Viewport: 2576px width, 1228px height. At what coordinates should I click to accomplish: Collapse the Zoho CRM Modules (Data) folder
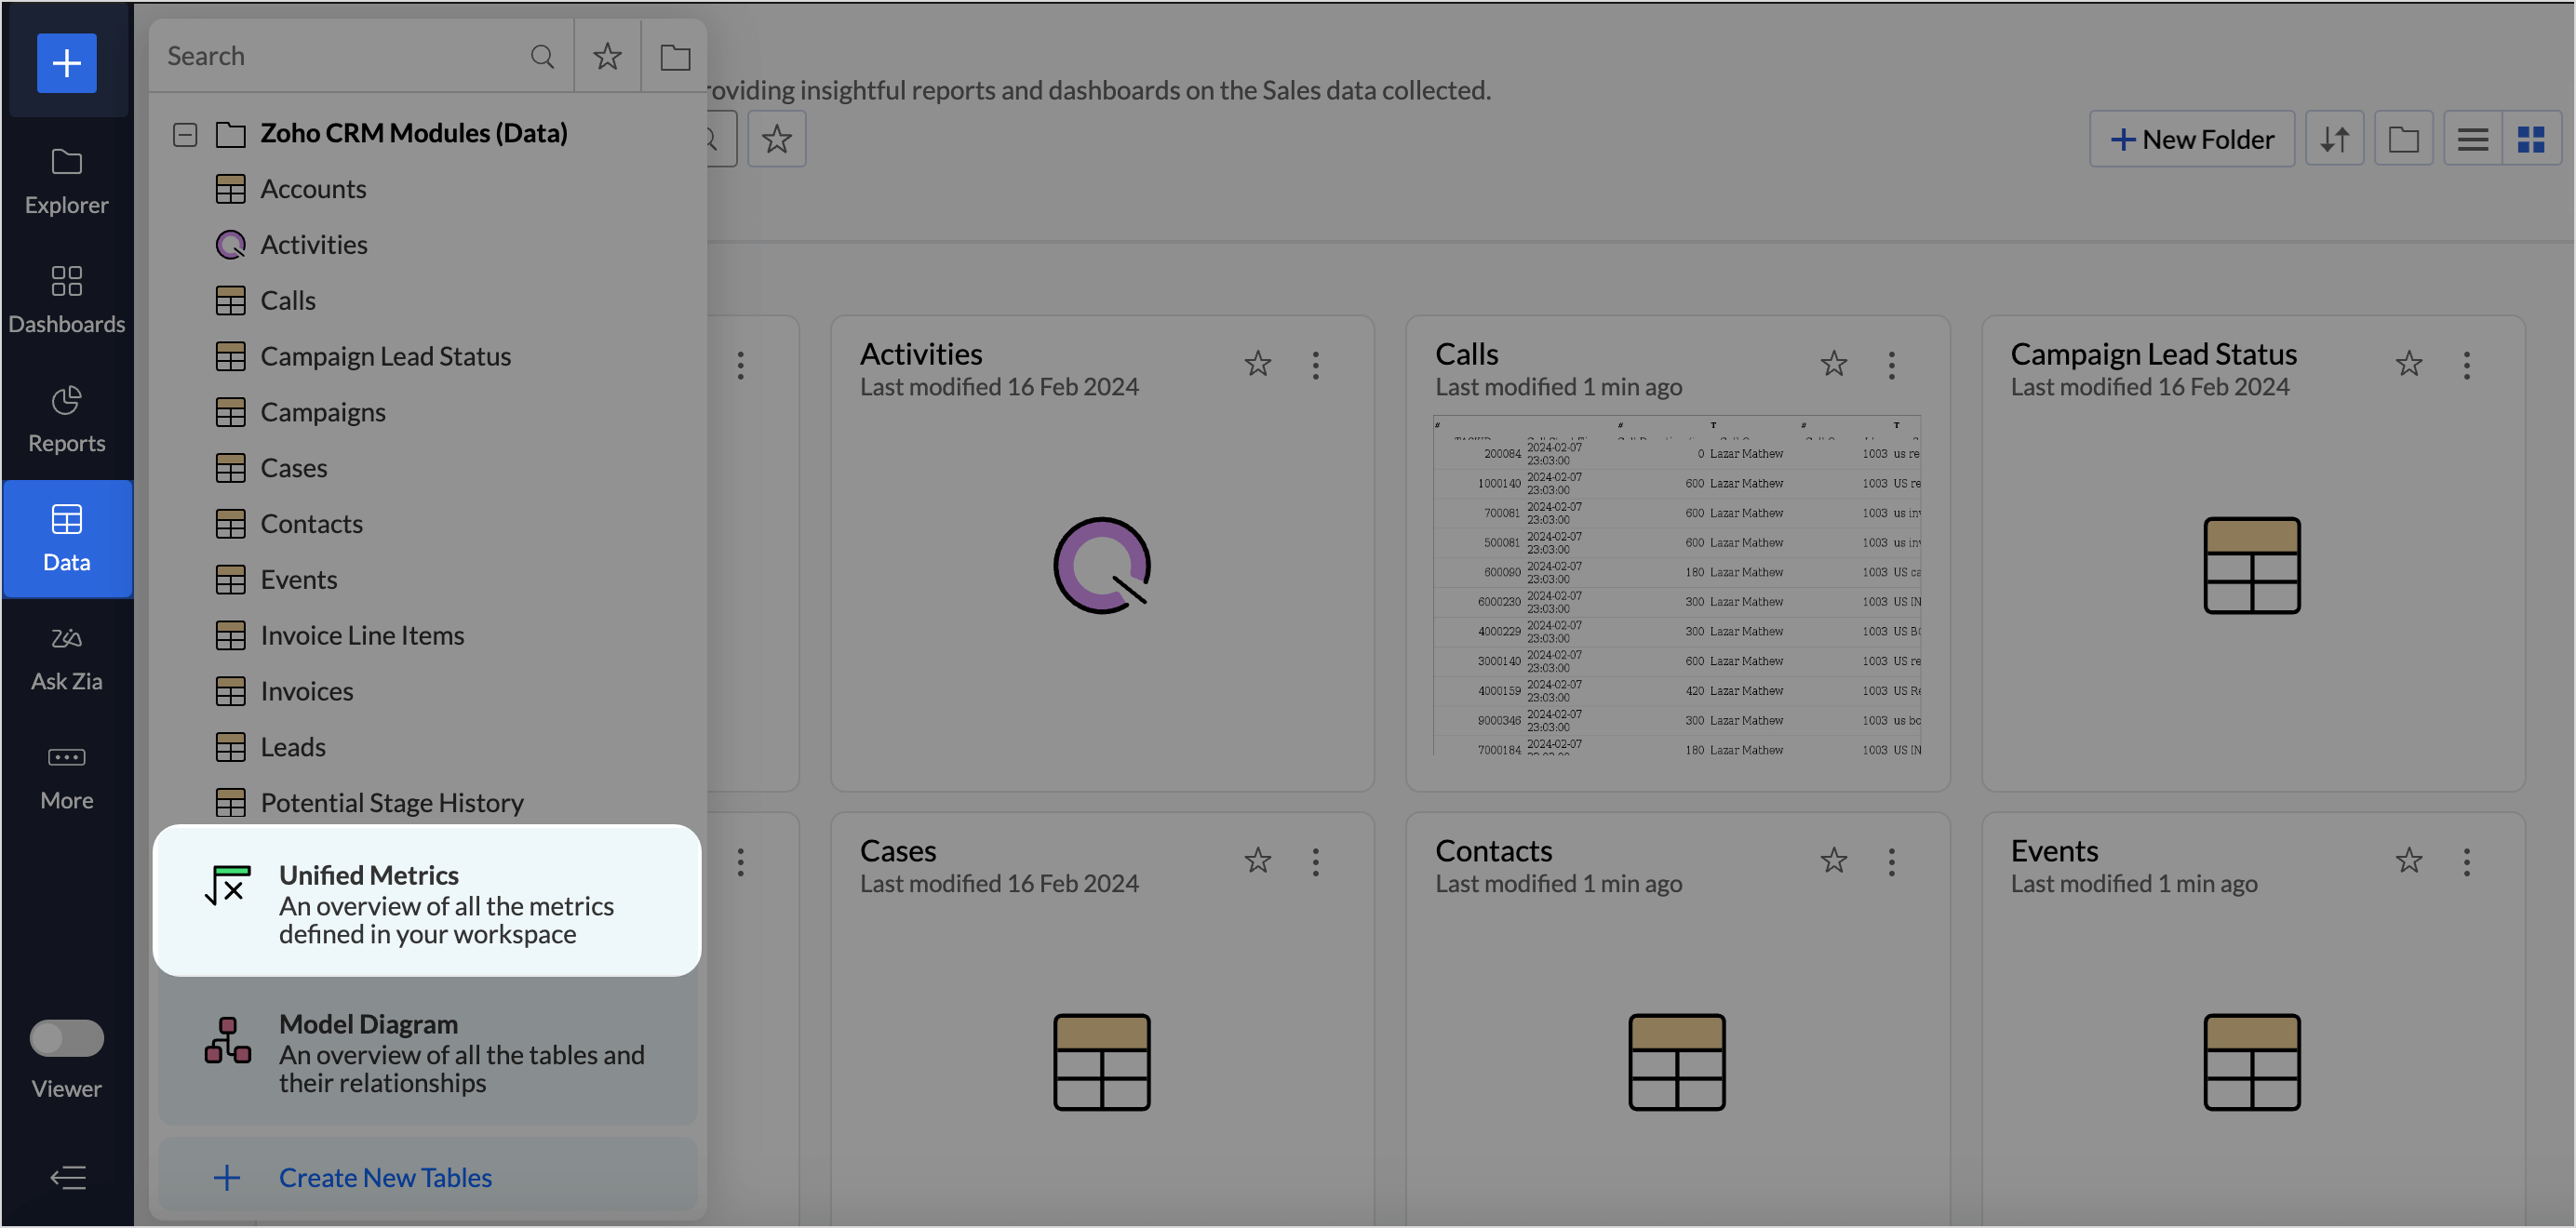click(185, 134)
